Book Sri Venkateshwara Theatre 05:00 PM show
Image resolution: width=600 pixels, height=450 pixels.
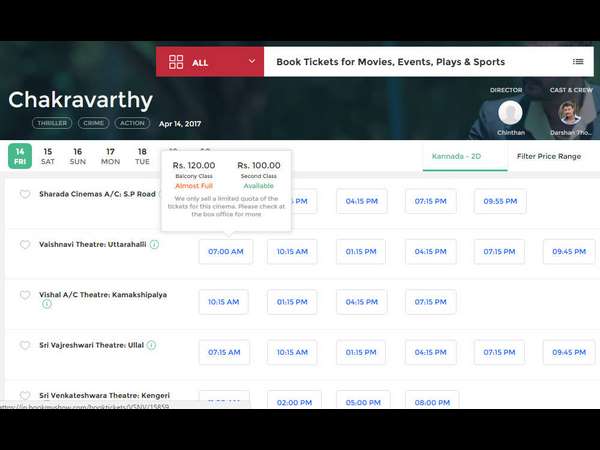(x=363, y=400)
